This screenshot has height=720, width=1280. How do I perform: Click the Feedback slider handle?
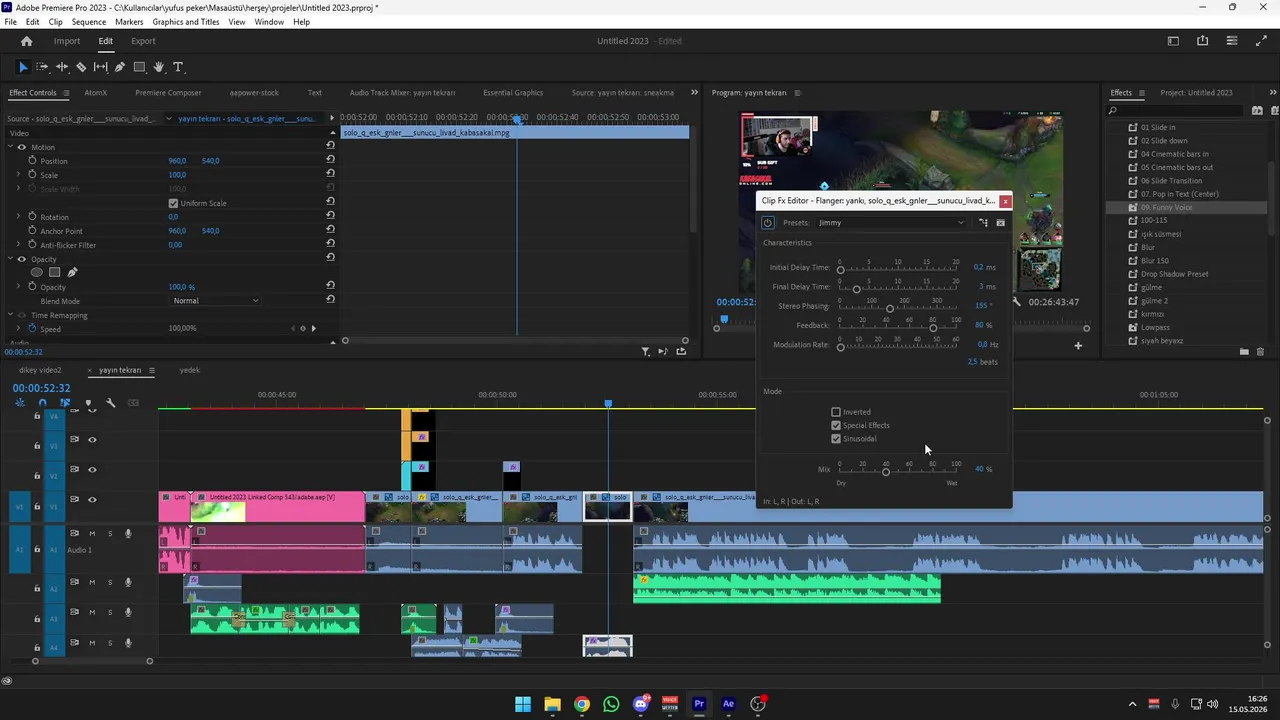(933, 328)
